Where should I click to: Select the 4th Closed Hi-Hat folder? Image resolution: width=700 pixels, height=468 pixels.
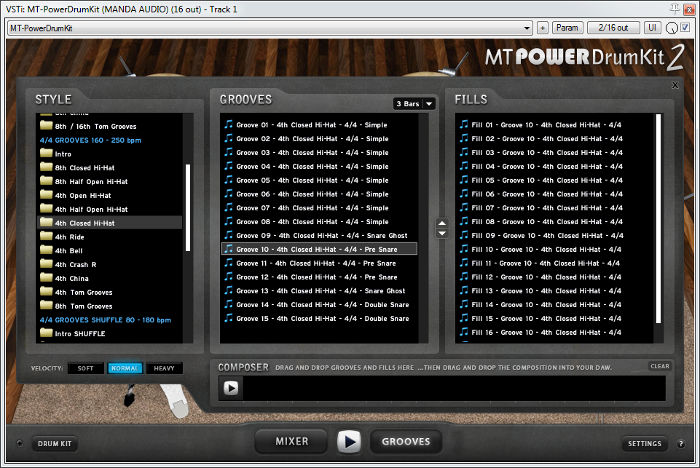point(110,222)
